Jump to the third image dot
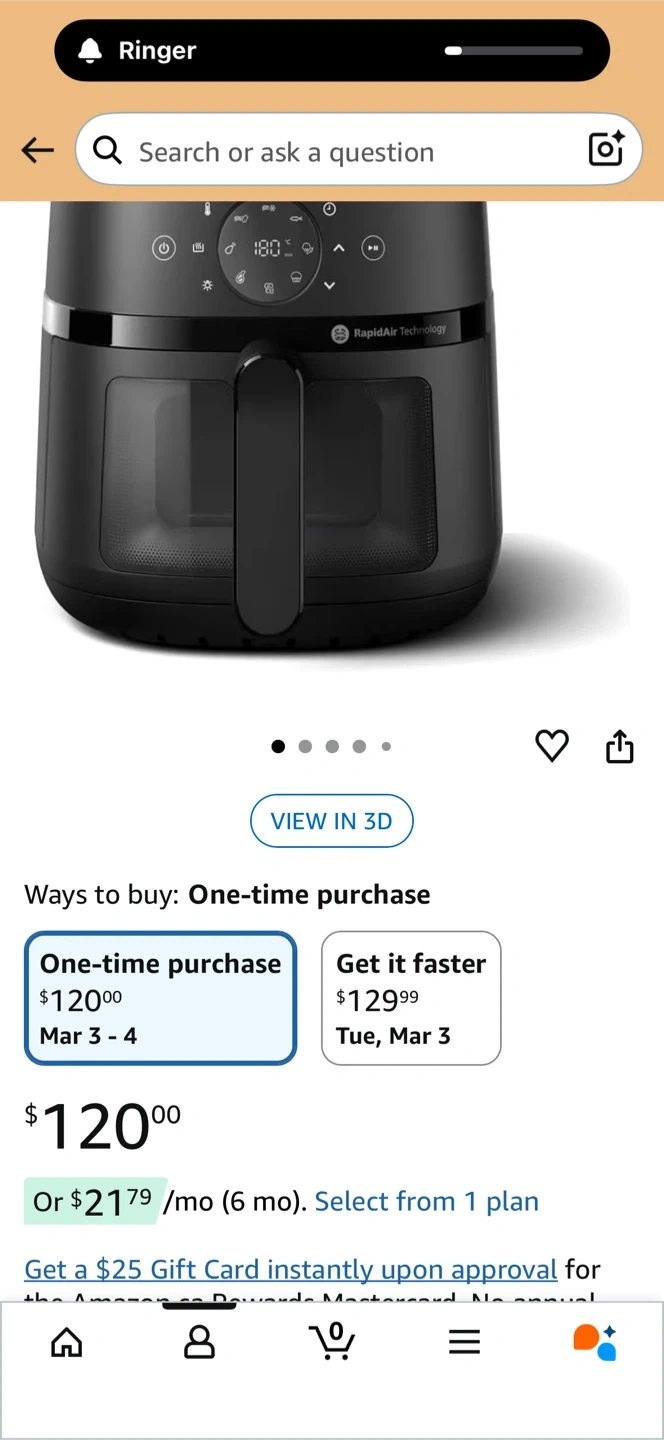The image size is (664, 1440). (x=332, y=746)
